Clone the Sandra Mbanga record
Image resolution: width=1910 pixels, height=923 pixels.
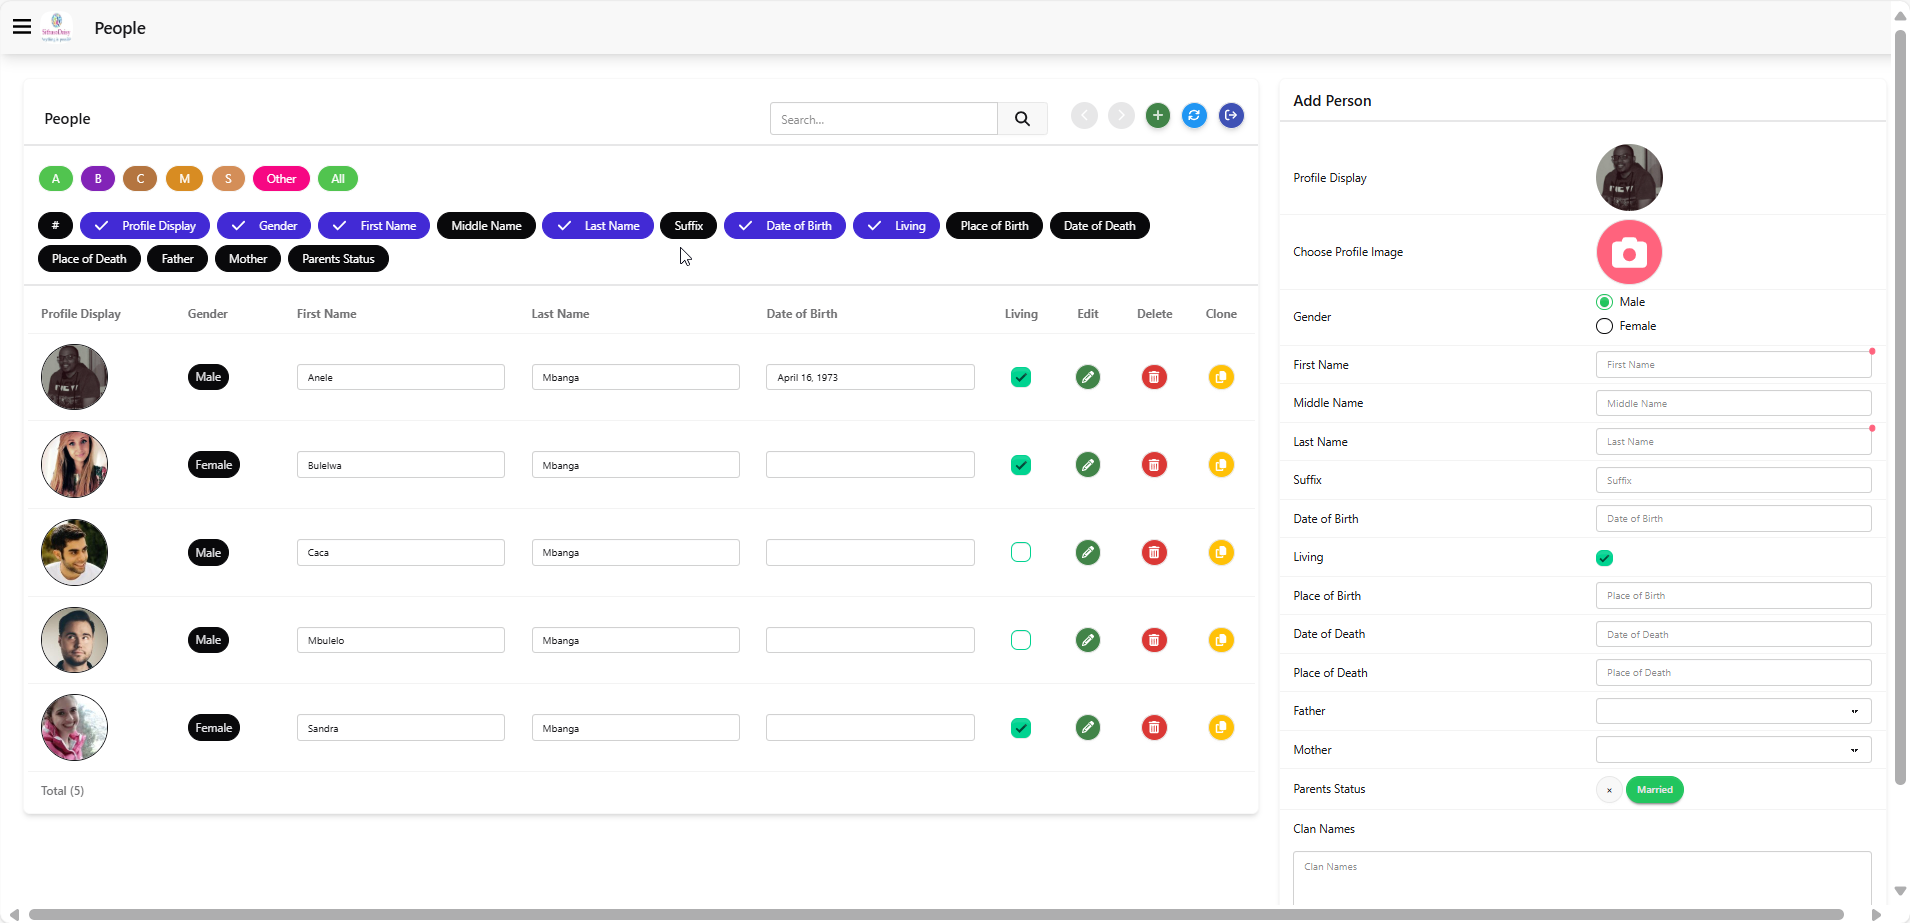[1221, 728]
